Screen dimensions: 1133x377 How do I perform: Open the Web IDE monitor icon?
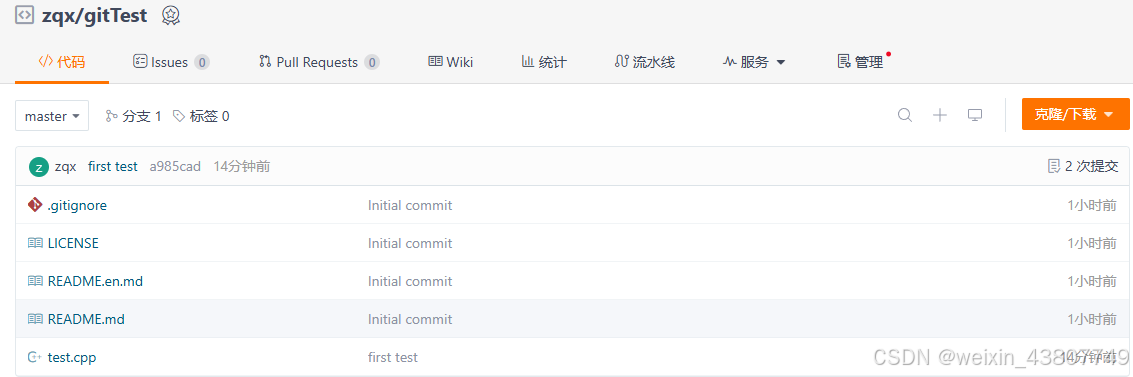click(975, 115)
